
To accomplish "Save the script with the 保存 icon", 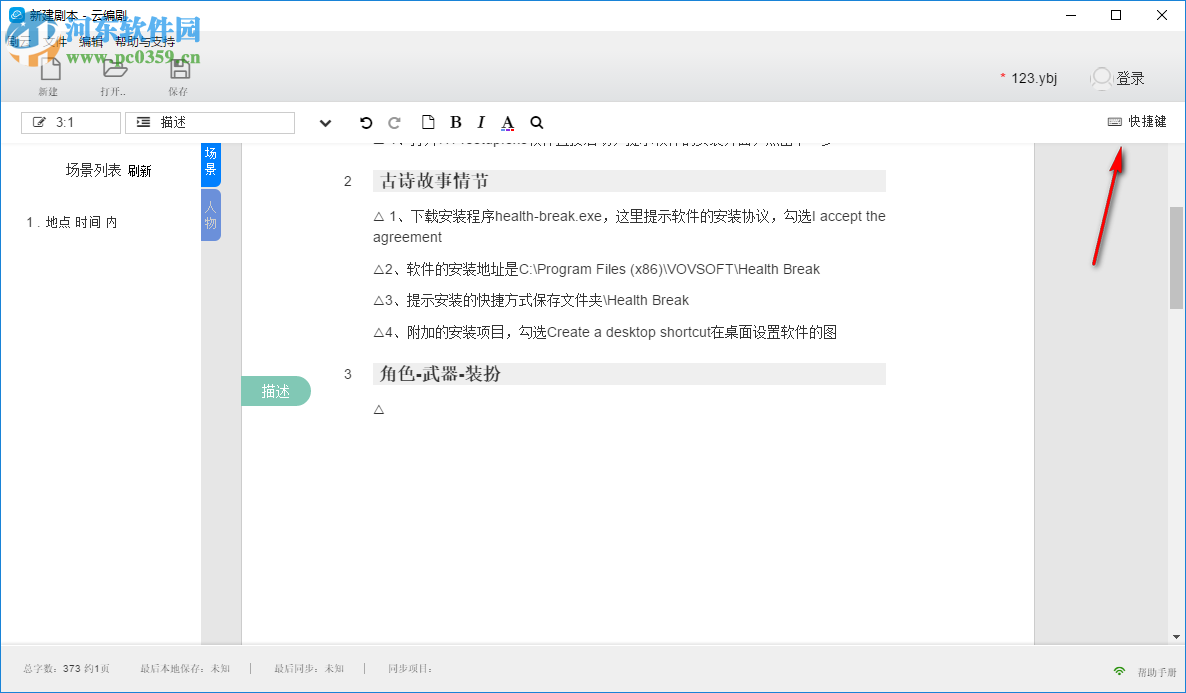I will point(179,70).
